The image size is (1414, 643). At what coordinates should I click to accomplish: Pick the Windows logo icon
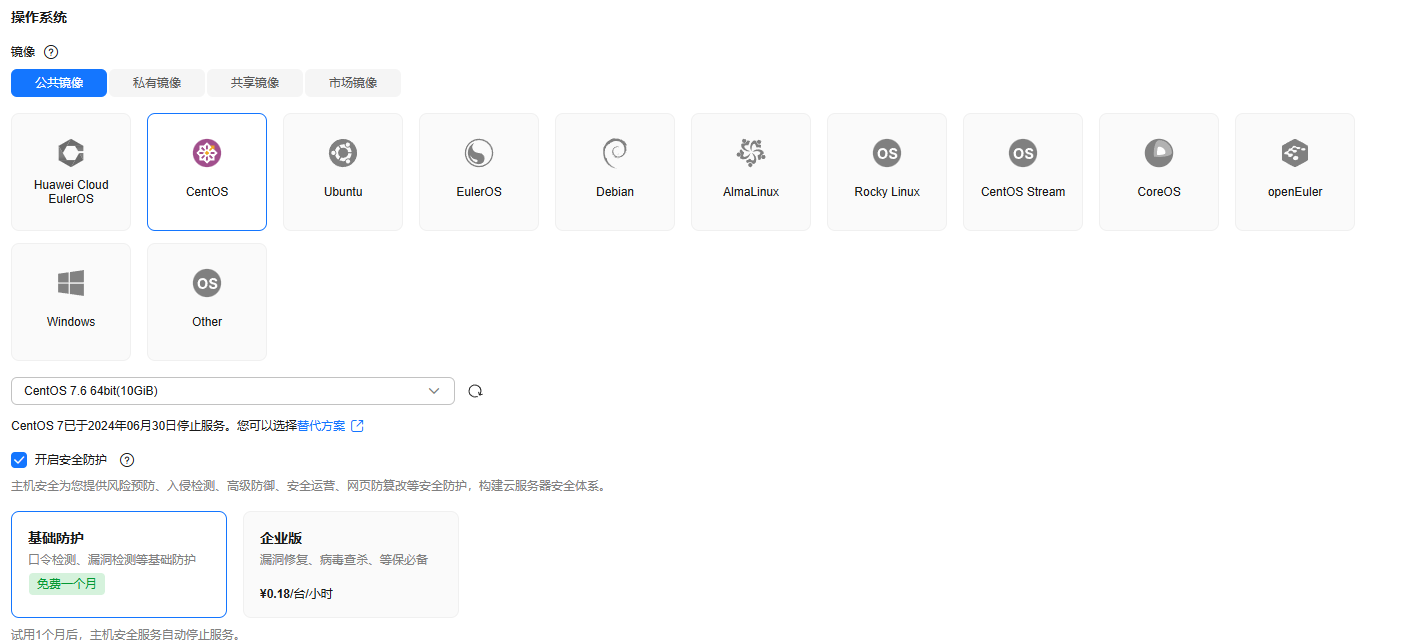tap(71, 283)
